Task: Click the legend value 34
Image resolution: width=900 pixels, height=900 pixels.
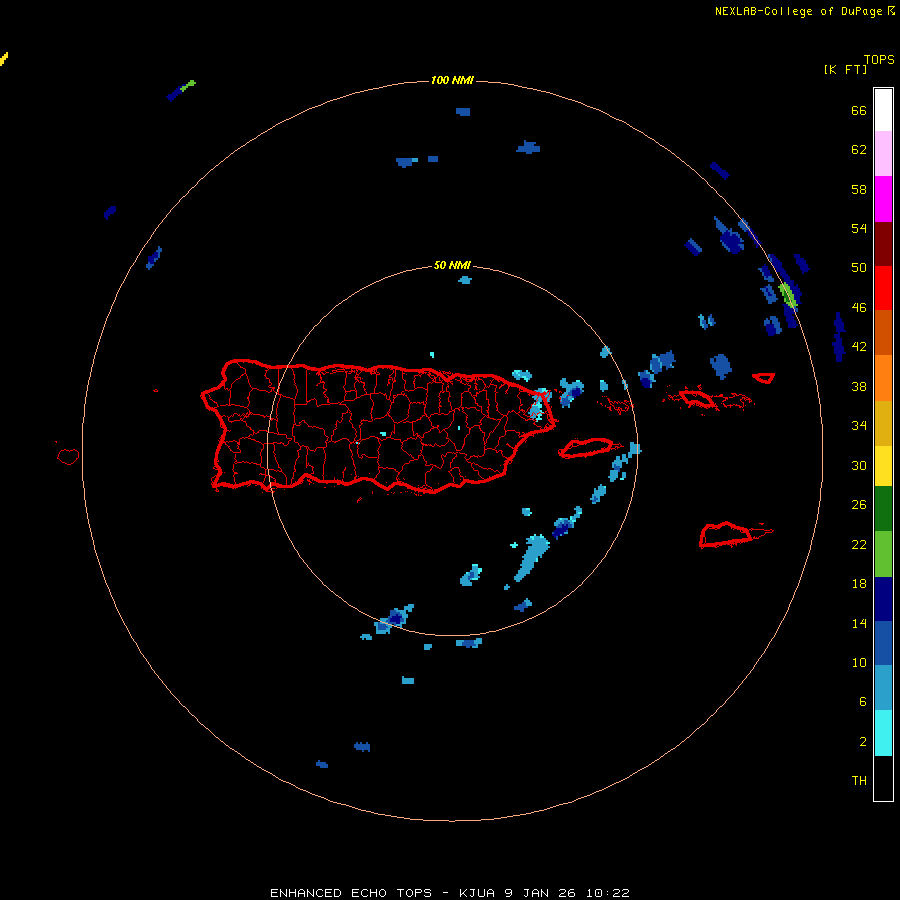Action: pyautogui.click(x=859, y=425)
